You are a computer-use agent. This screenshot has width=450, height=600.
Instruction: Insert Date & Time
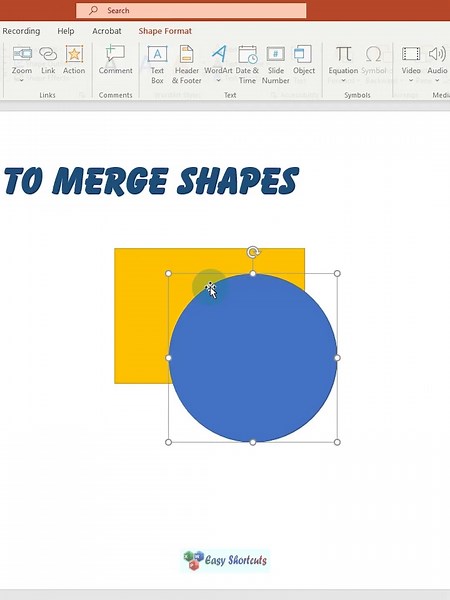pos(247,64)
